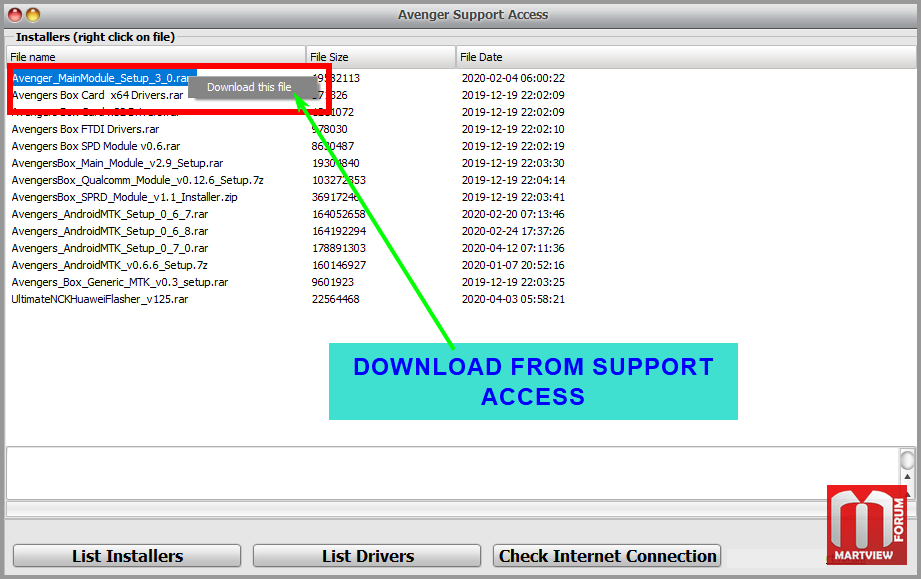The height and width of the screenshot is (579, 921).
Task: Click file date 2020-01-07 20:52:16
Action: 513,265
